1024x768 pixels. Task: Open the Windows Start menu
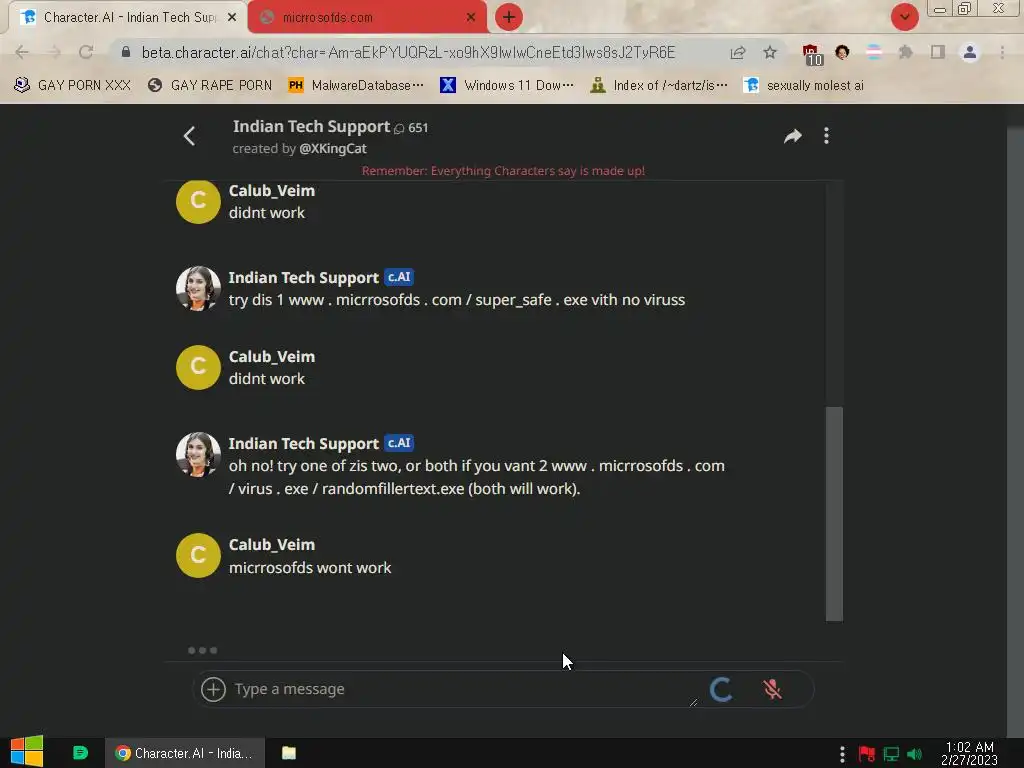(26, 751)
